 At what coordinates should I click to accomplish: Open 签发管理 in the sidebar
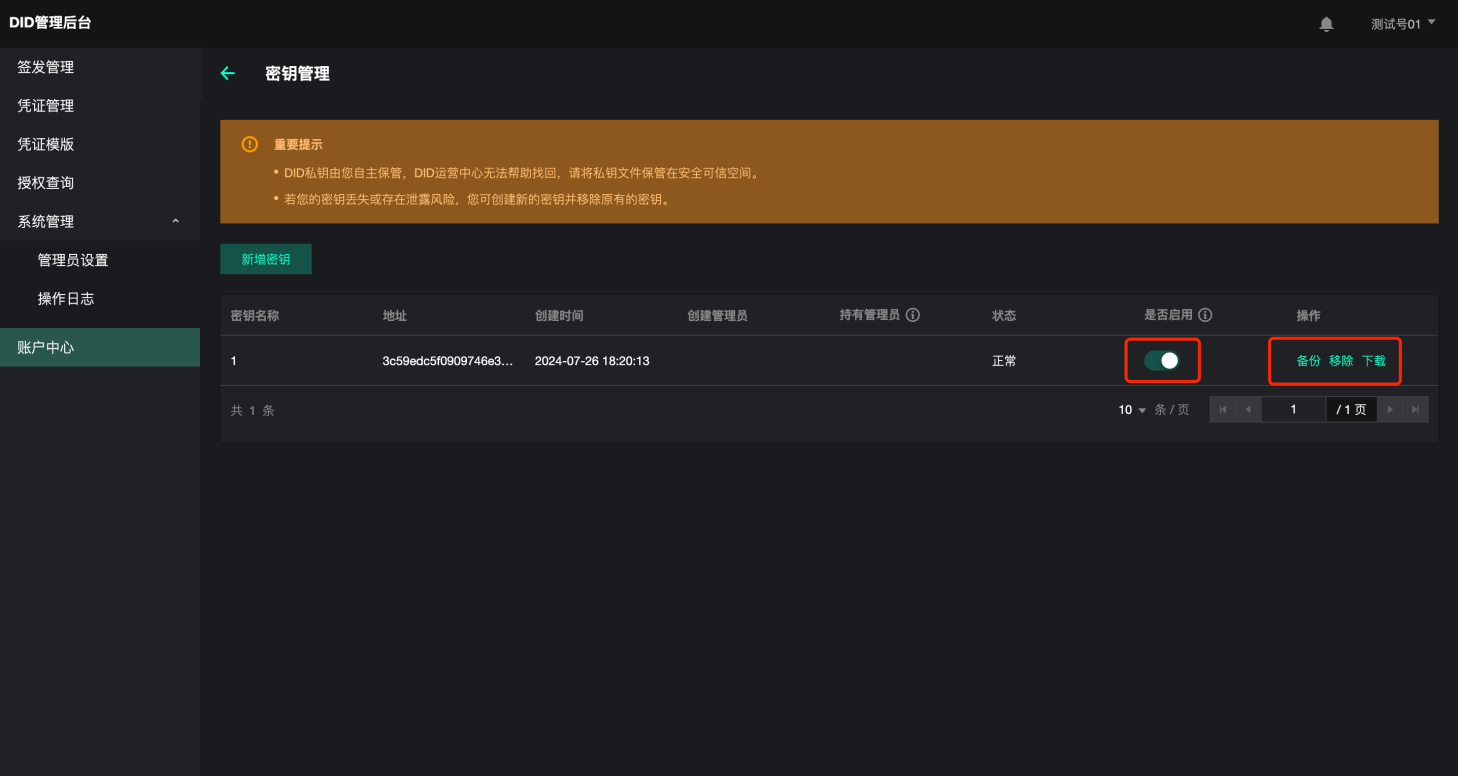point(46,67)
